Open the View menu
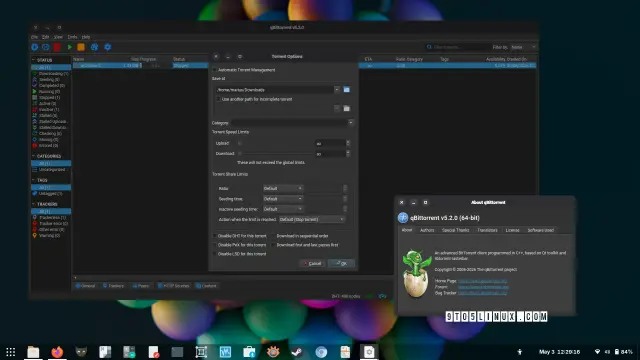Image resolution: width=640 pixels, height=360 pixels. click(58, 37)
